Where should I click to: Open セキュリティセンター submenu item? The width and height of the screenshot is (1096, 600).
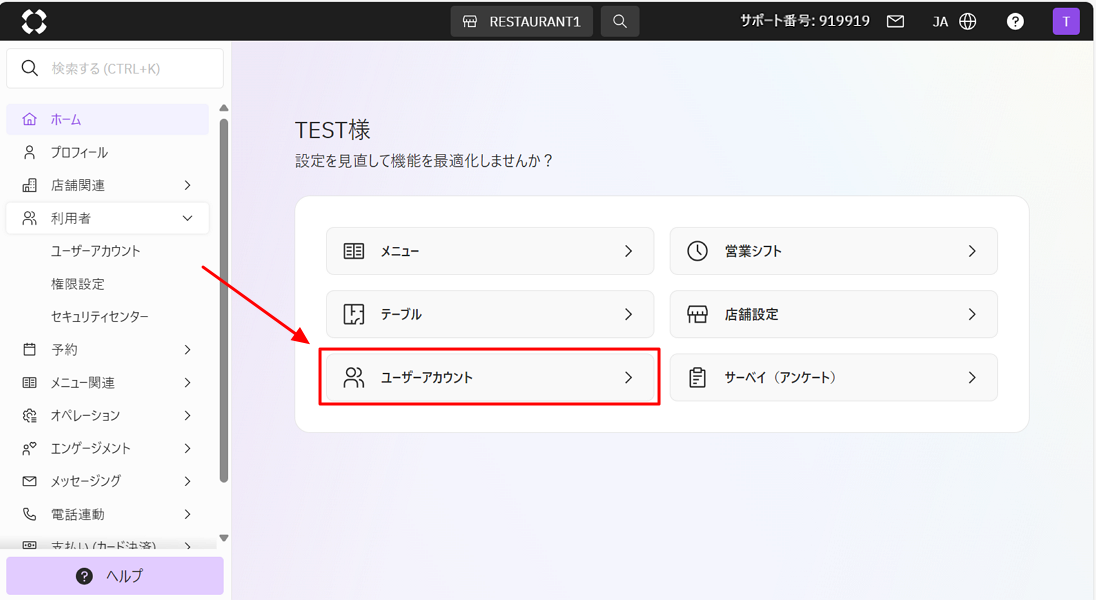tap(100, 317)
